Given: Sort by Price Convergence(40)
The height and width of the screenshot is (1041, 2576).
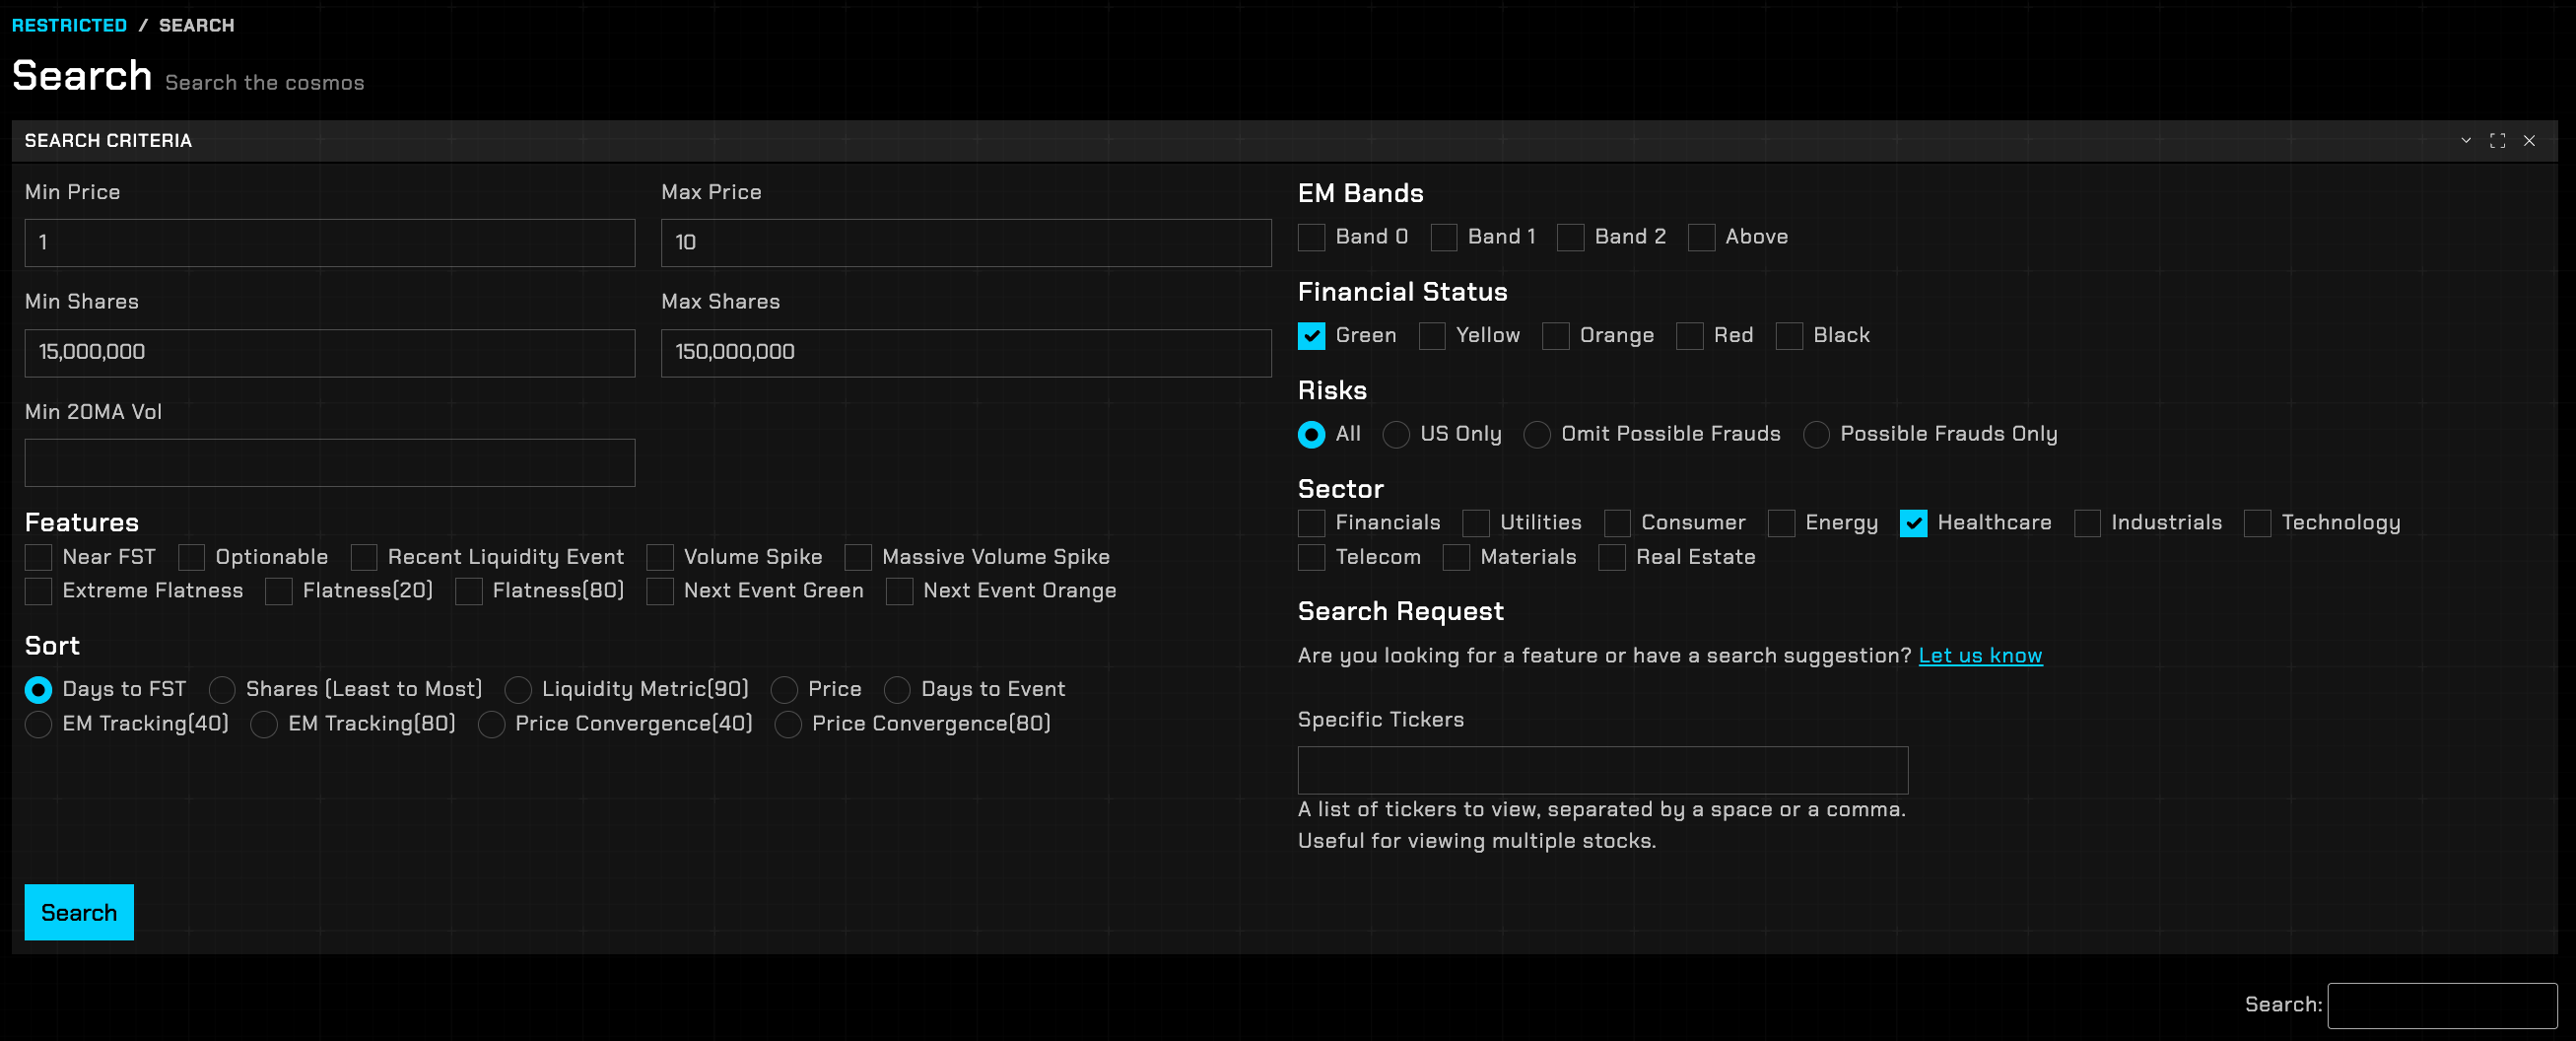Looking at the screenshot, I should [x=491, y=724].
